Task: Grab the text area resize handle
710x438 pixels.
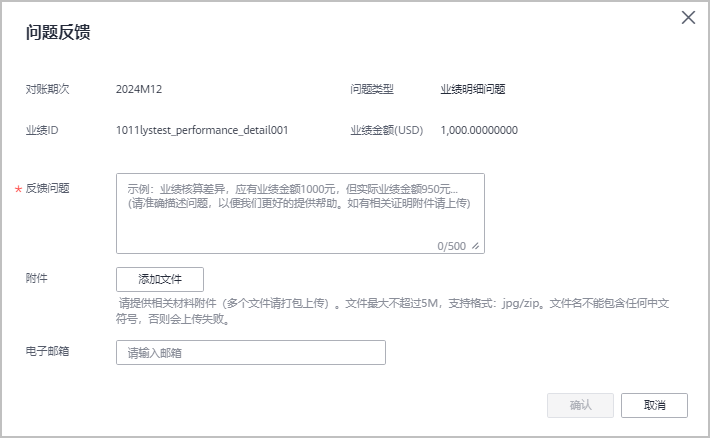Action: click(x=475, y=246)
